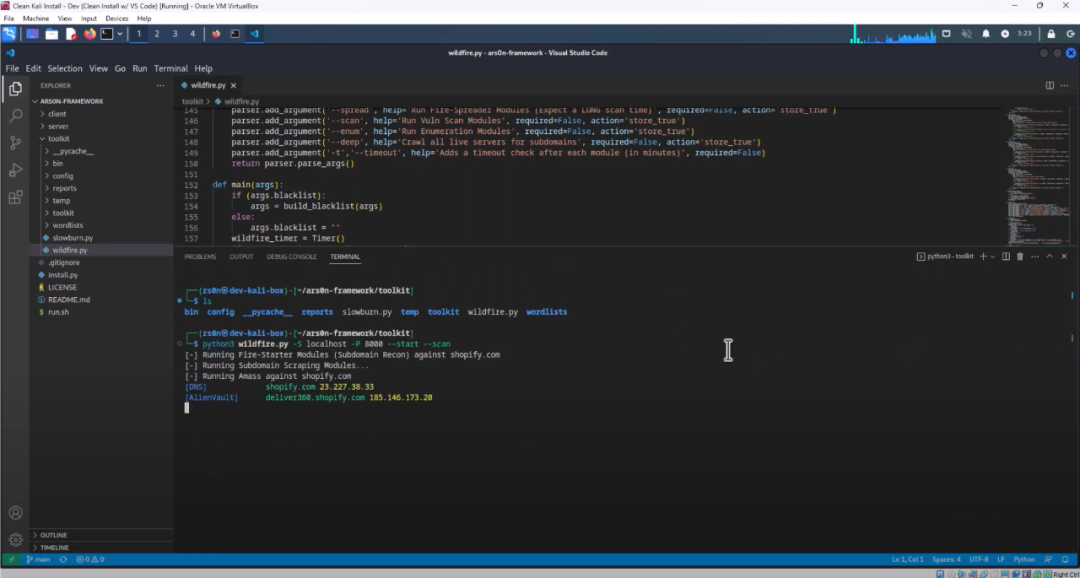1080x578 pixels.
Task: Open the VirtualBox Devices menu
Action: pos(116,19)
